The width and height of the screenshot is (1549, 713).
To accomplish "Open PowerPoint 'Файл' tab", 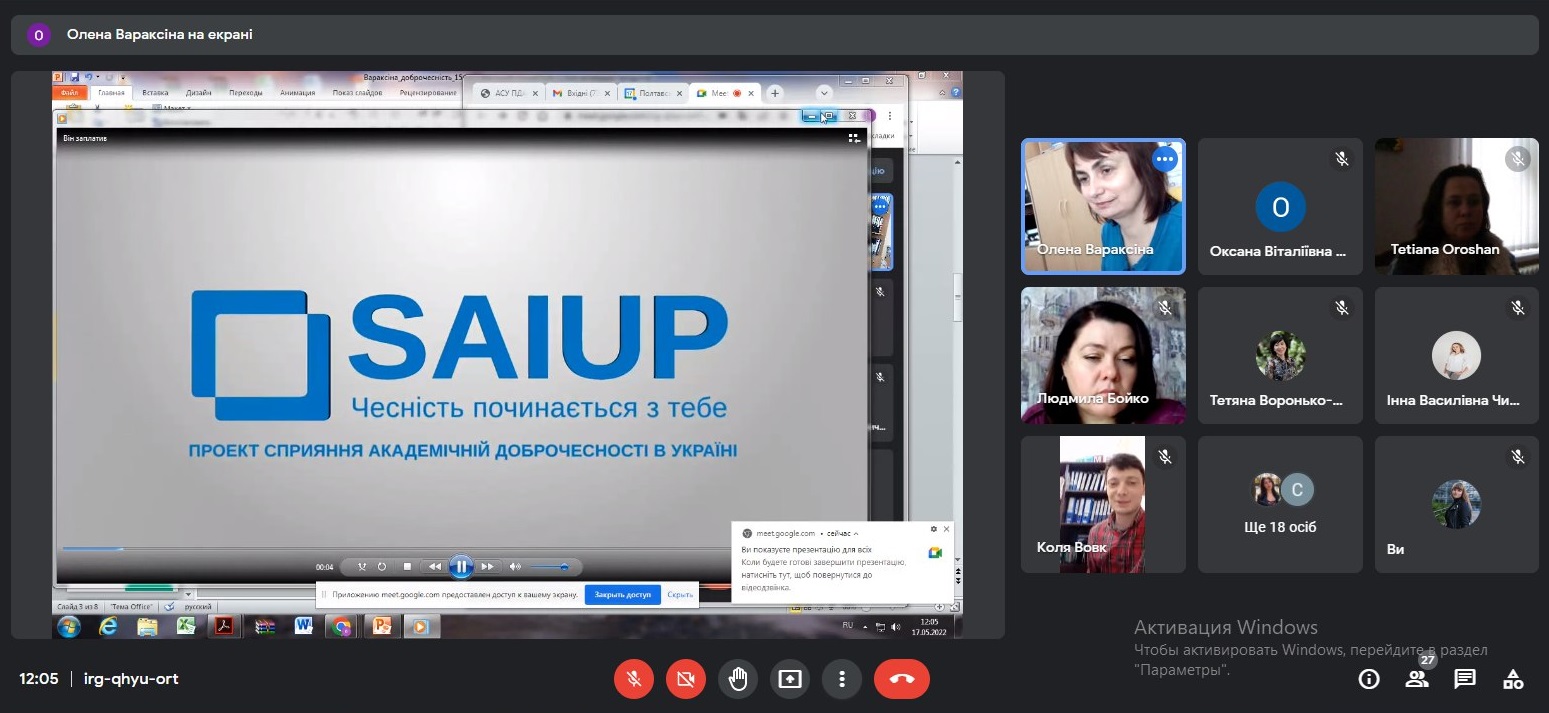I will click(x=70, y=93).
